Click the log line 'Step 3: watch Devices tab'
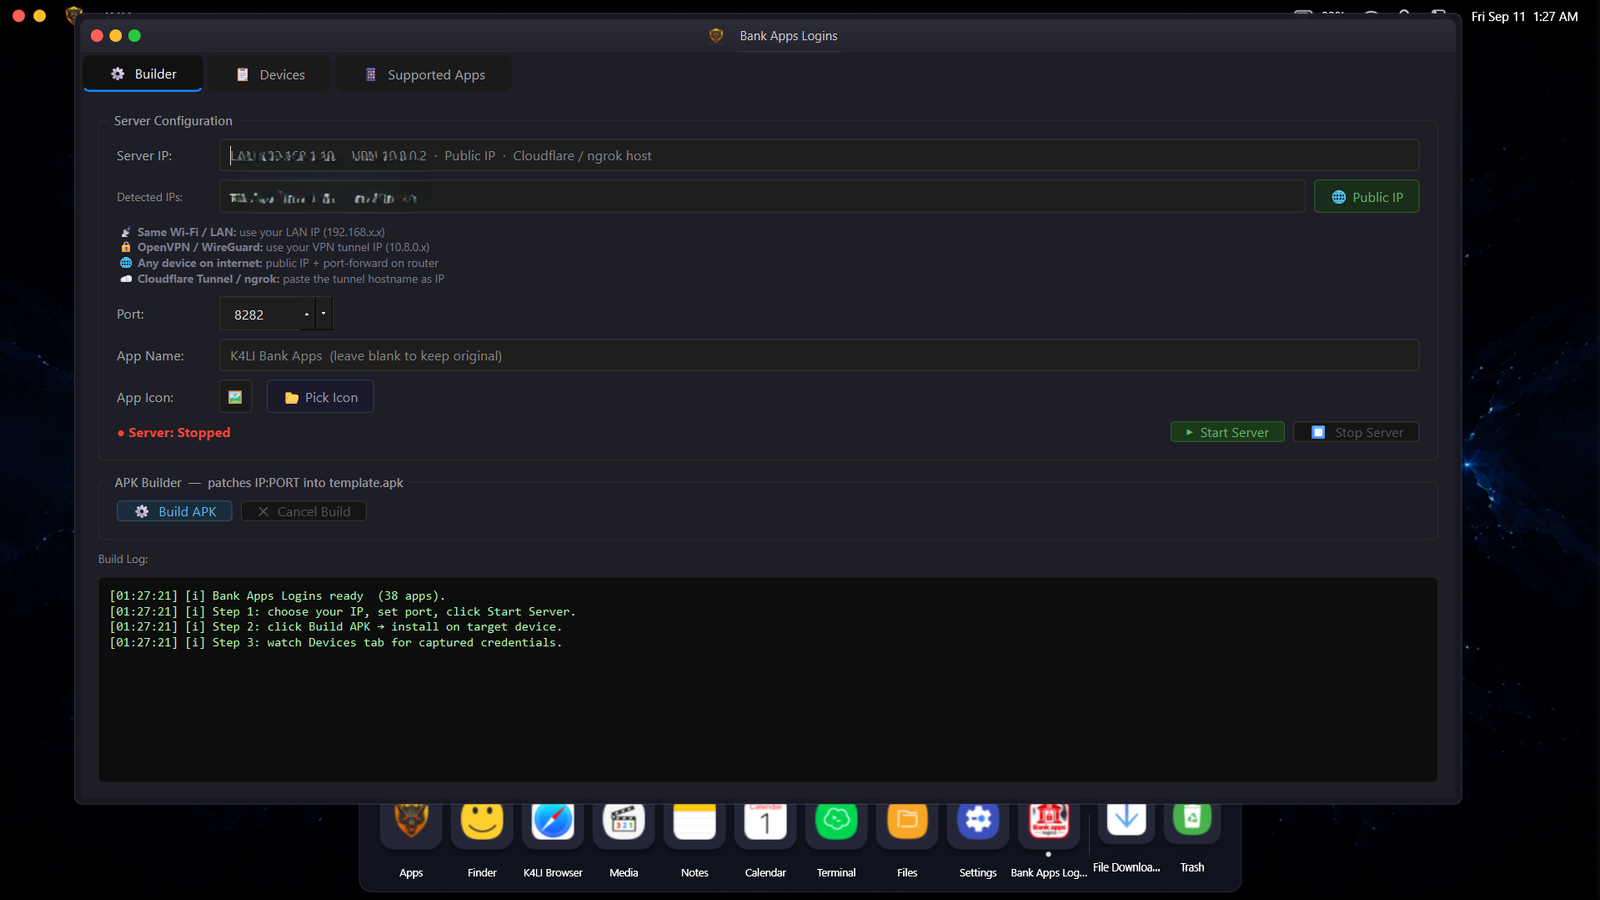This screenshot has width=1600, height=900. pos(336,642)
